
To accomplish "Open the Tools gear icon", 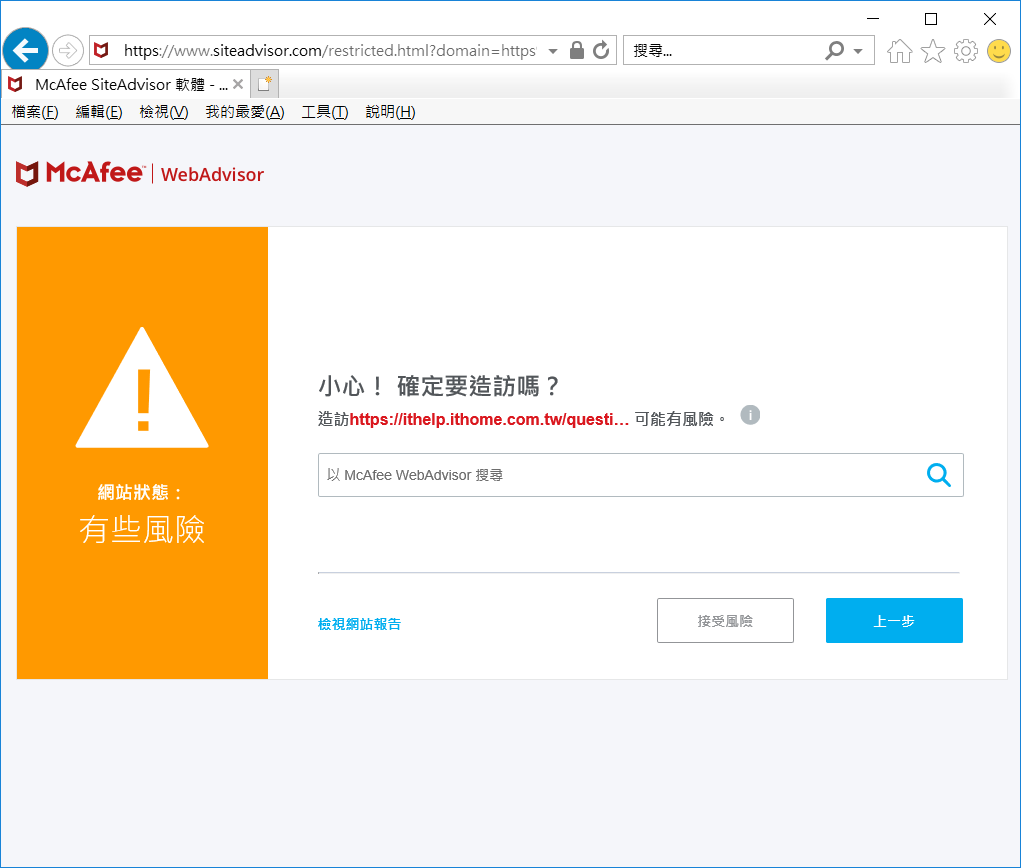I will (966, 51).
